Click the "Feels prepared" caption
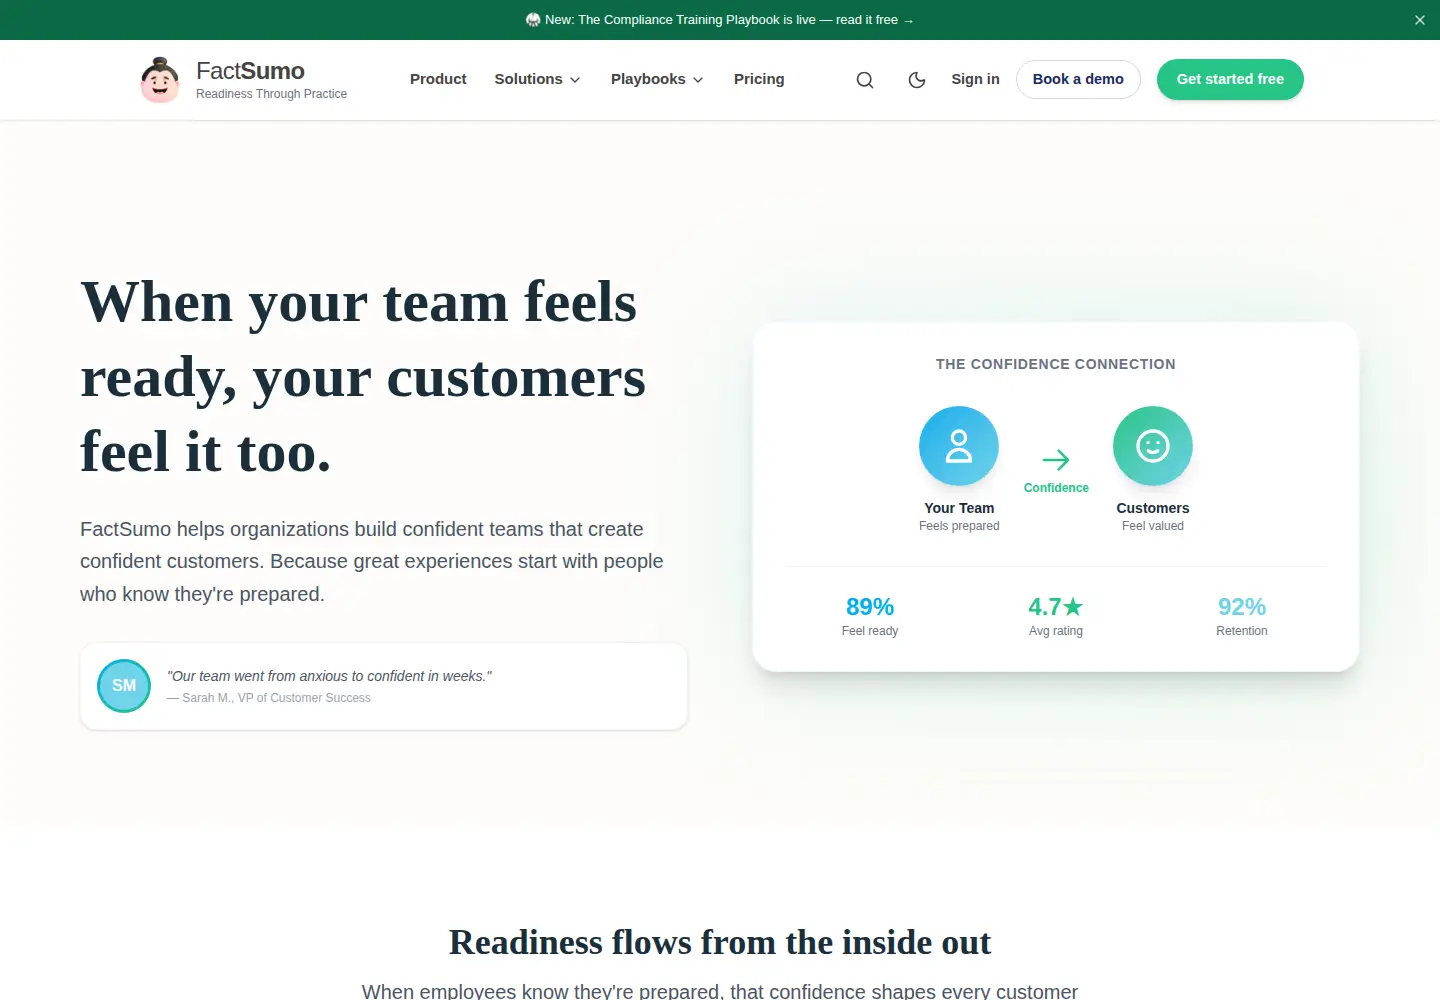1440x1000 pixels. [x=959, y=526]
